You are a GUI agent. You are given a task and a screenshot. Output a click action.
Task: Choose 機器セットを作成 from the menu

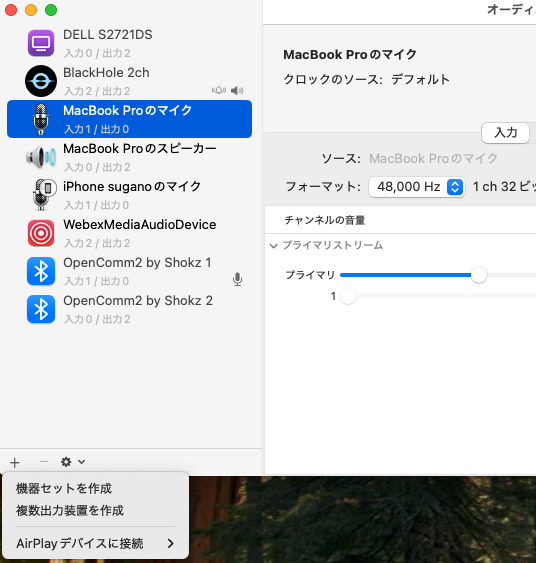pyautogui.click(x=64, y=488)
